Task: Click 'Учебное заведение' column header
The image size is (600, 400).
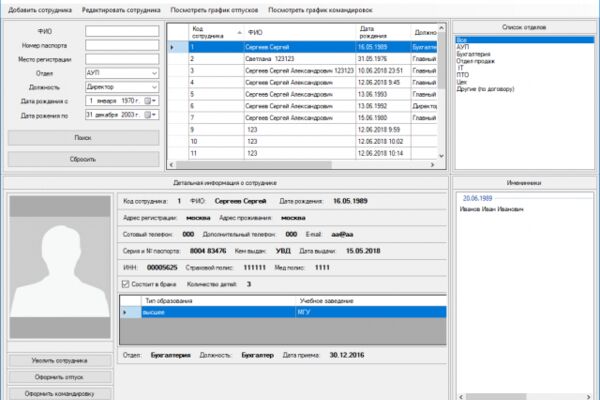Action: click(x=371, y=301)
